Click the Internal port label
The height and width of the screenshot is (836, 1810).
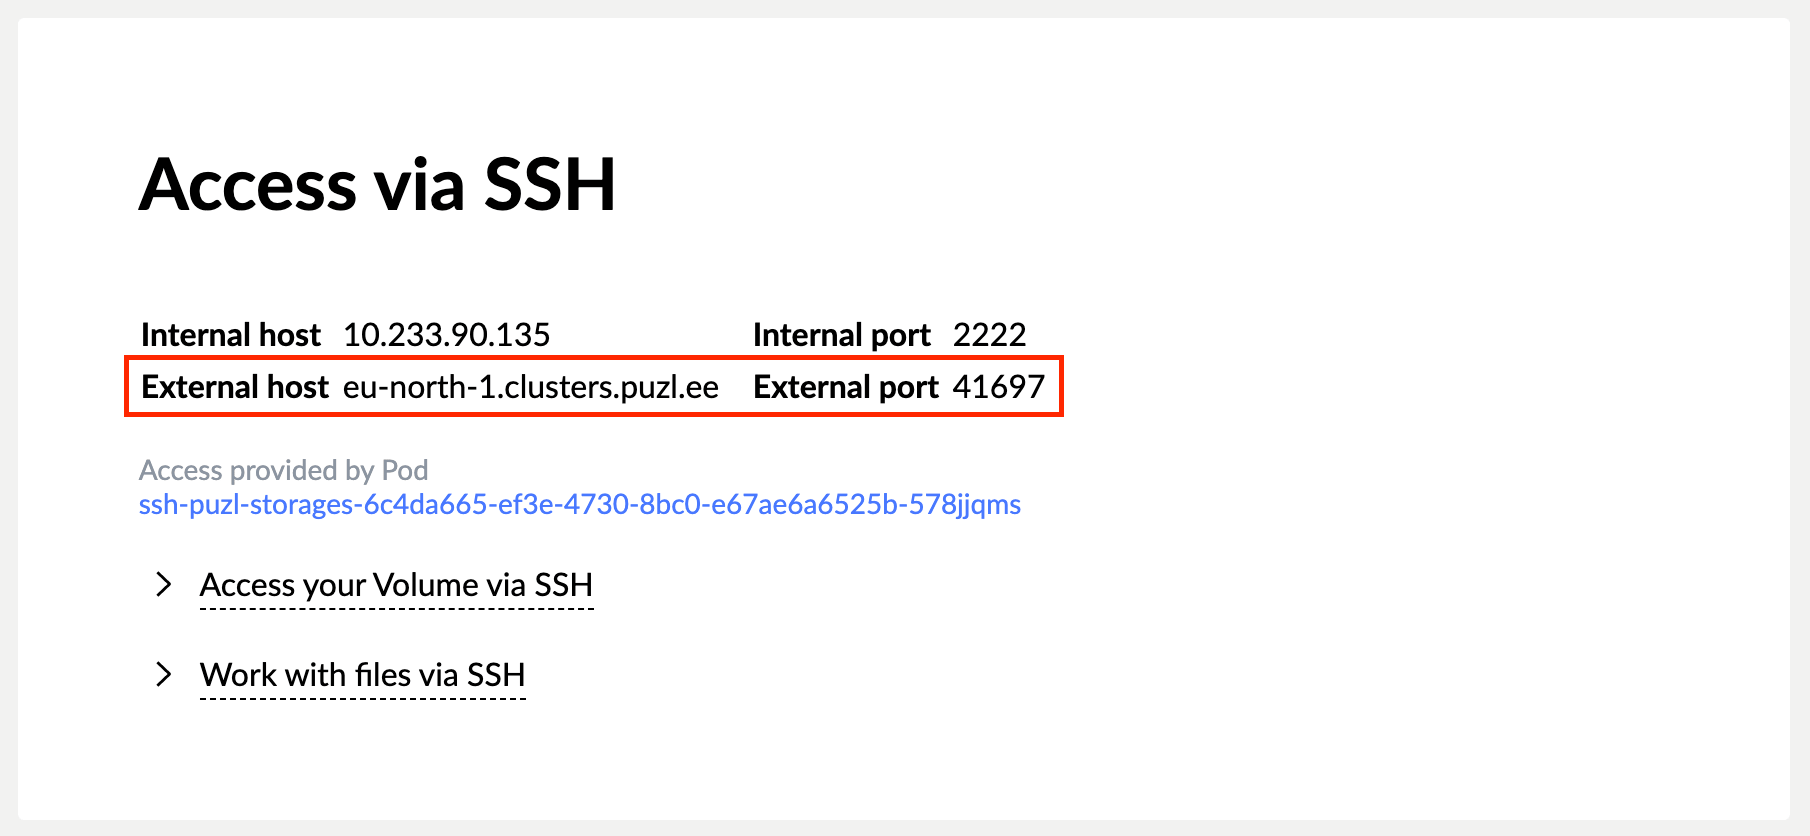click(x=842, y=335)
